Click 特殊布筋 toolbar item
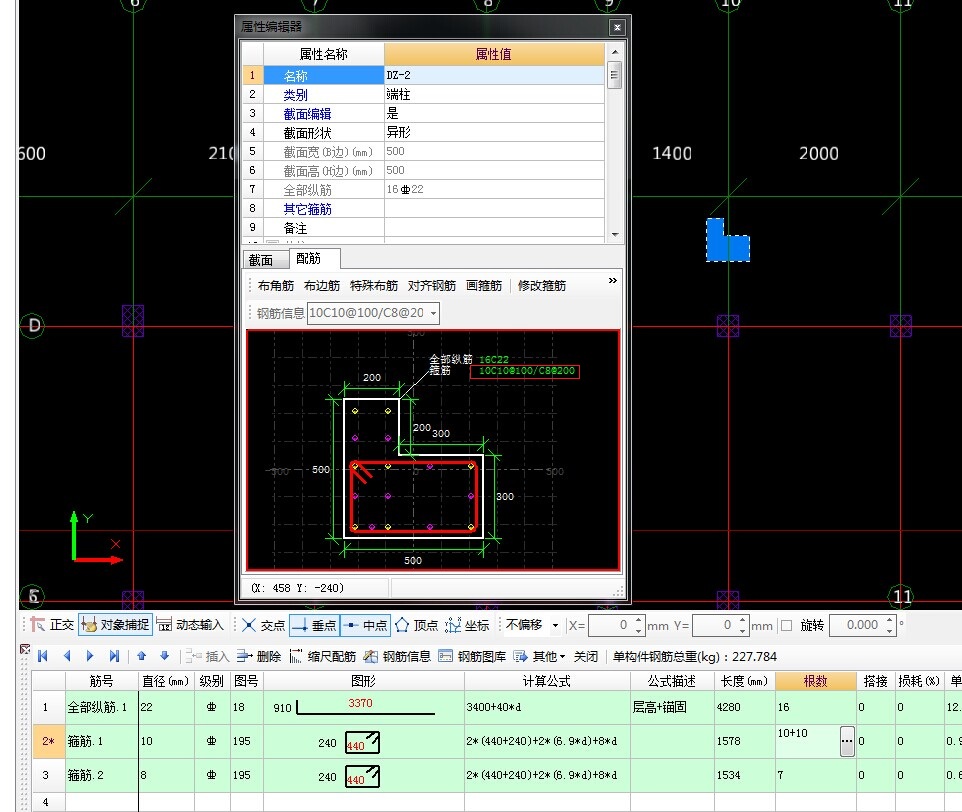 pos(374,286)
